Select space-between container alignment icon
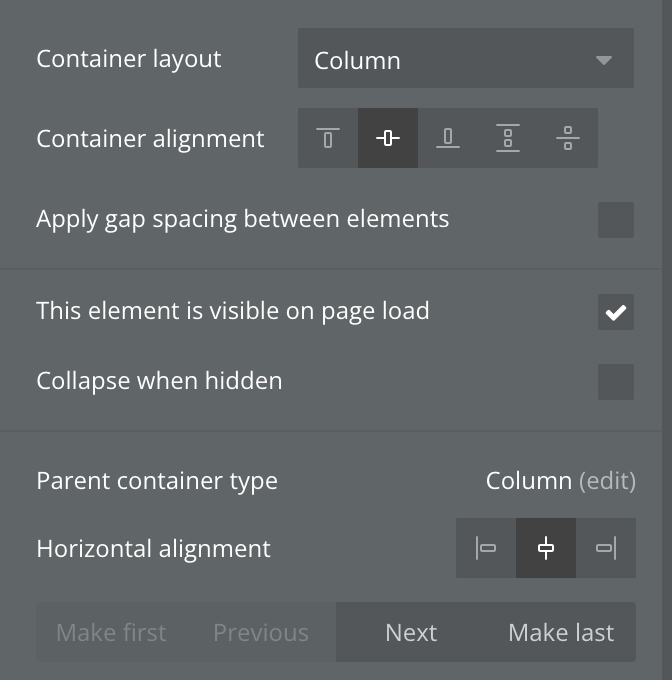 coord(508,138)
